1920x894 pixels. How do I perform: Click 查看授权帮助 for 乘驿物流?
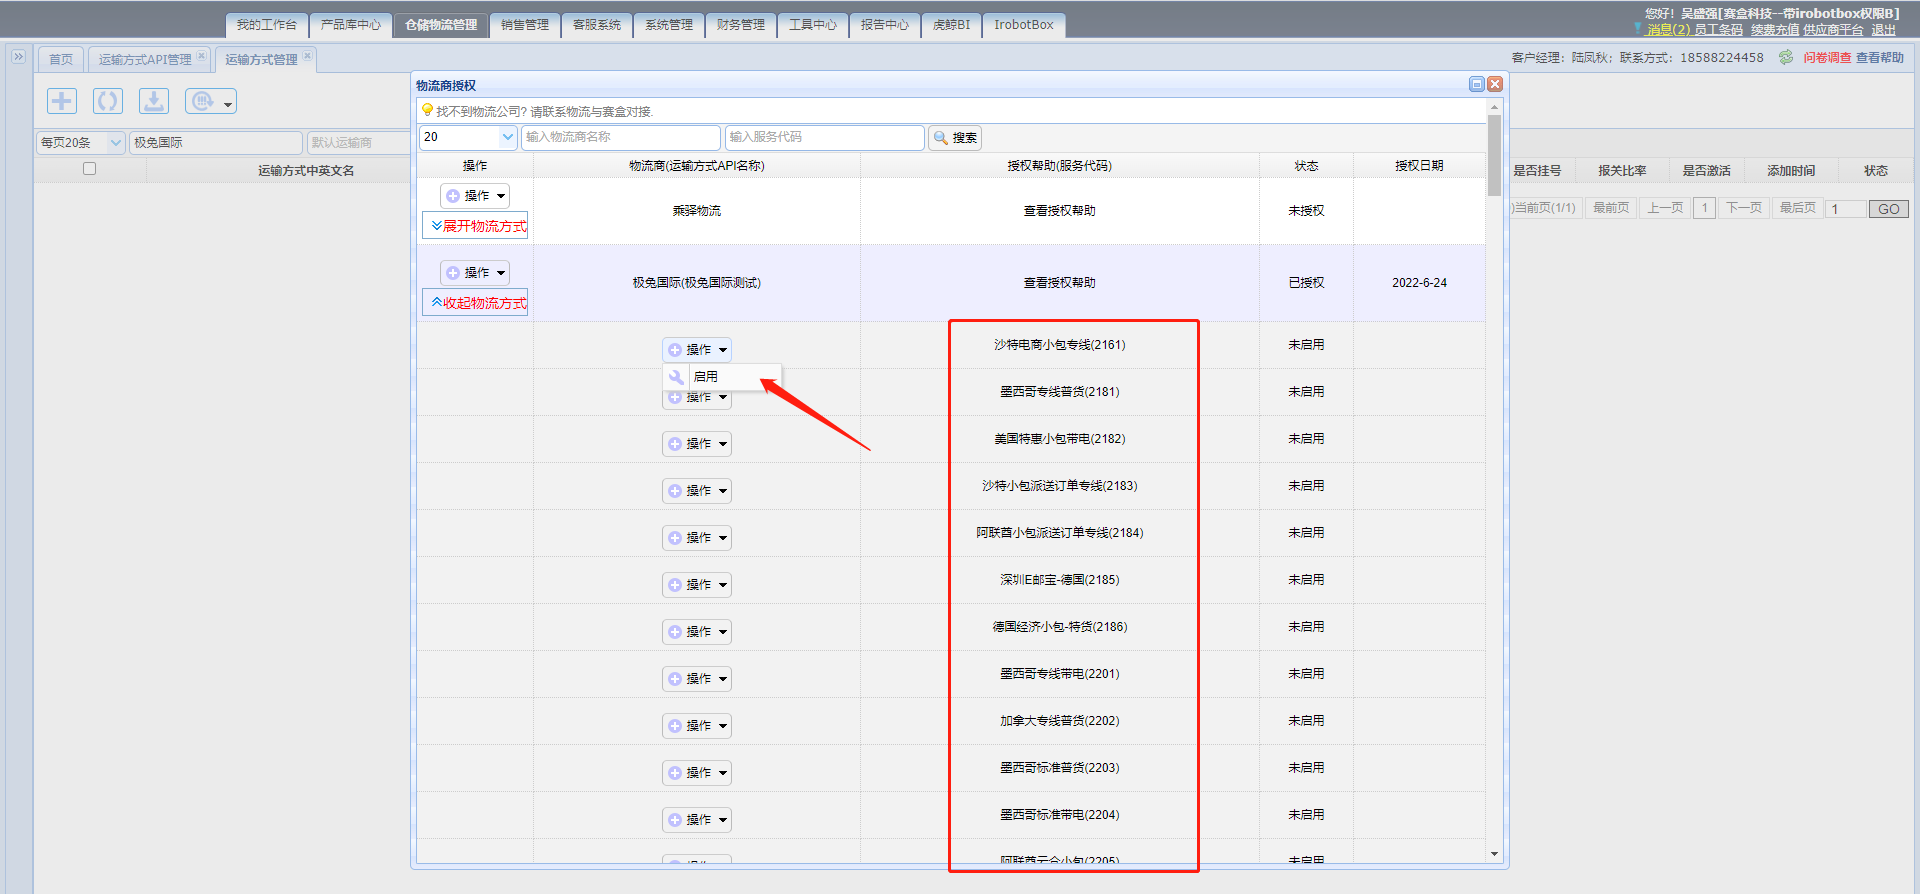click(x=1059, y=211)
